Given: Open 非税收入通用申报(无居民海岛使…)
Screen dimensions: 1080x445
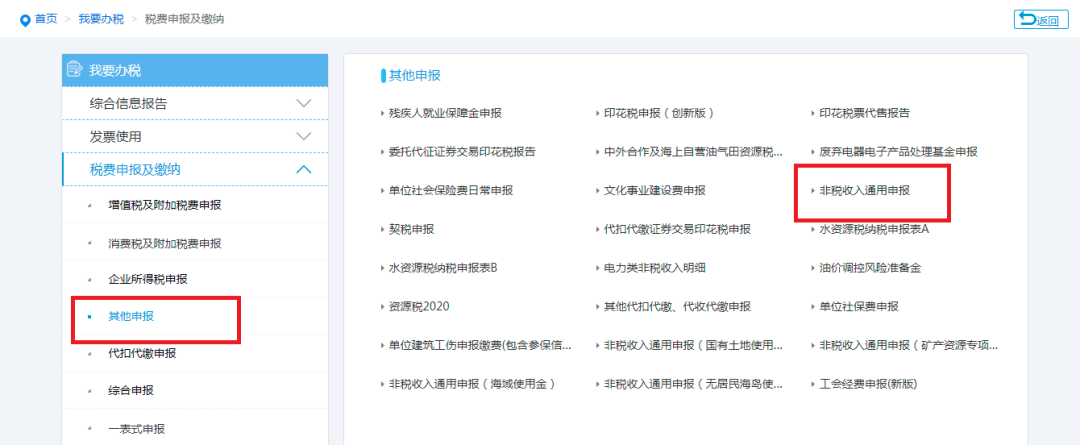Looking at the screenshot, I should [693, 384].
